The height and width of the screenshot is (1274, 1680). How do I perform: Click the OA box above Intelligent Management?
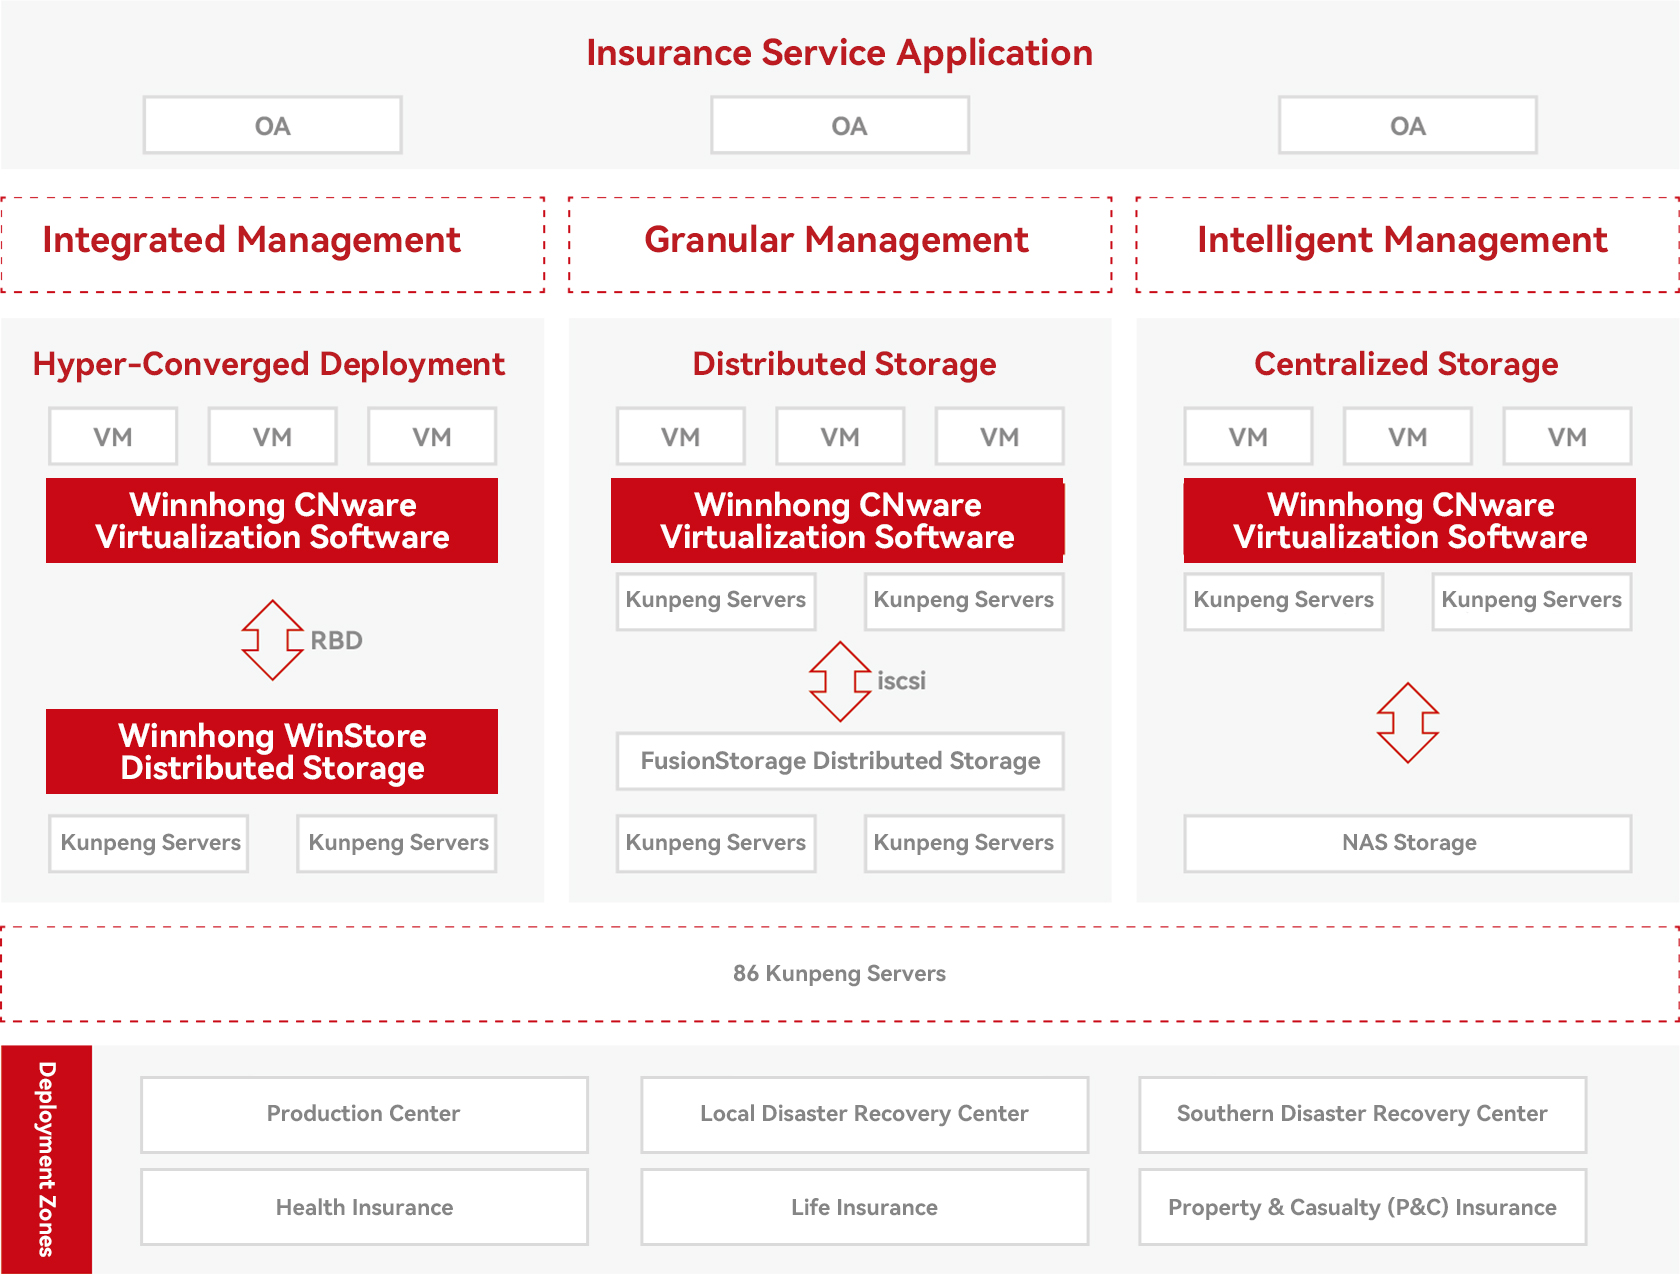click(x=1408, y=125)
